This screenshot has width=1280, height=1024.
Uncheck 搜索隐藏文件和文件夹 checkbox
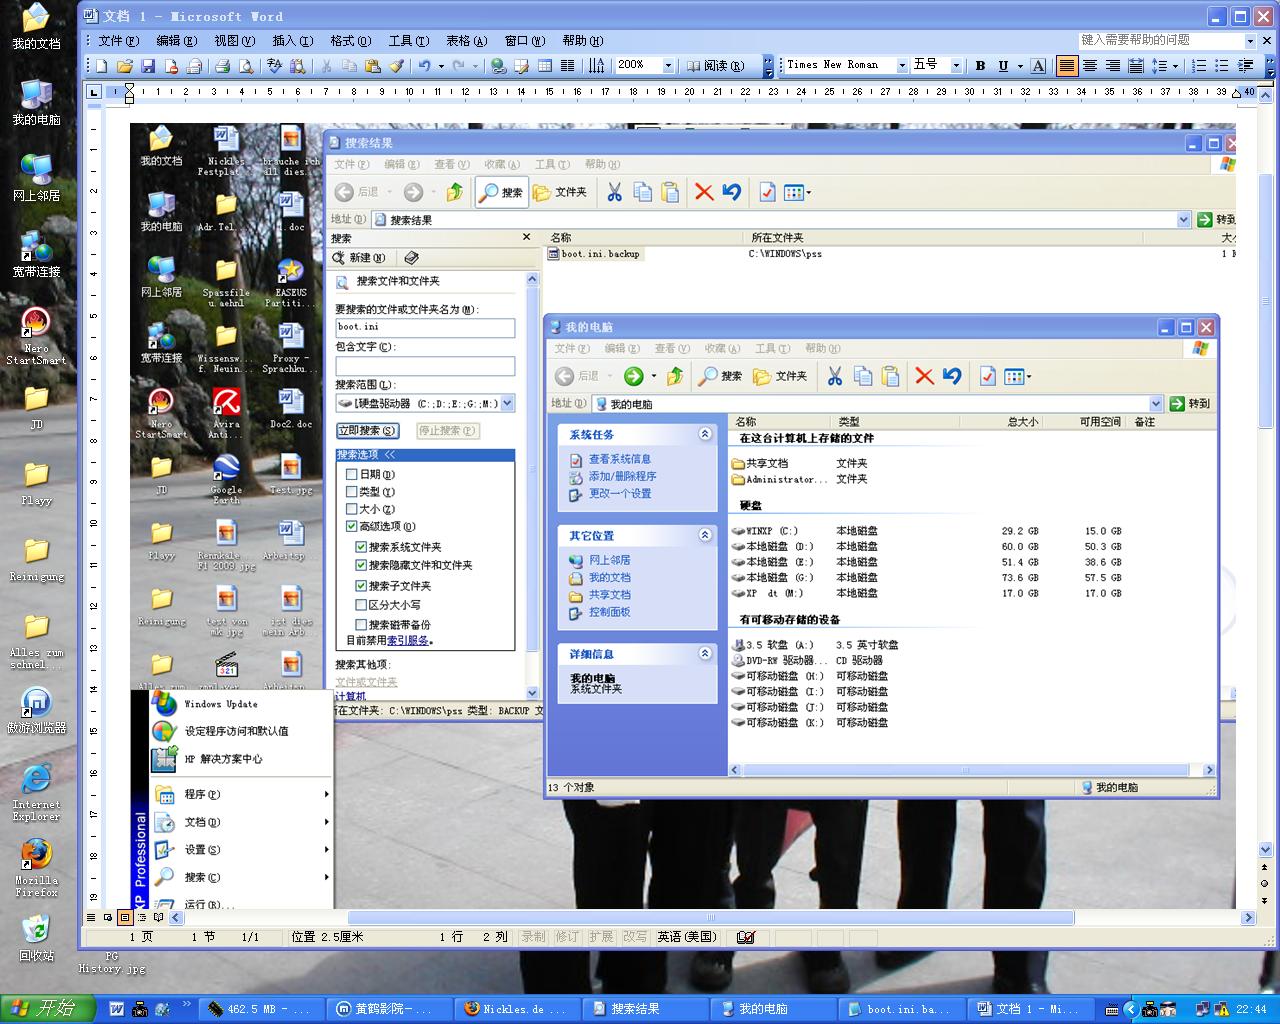(x=361, y=565)
